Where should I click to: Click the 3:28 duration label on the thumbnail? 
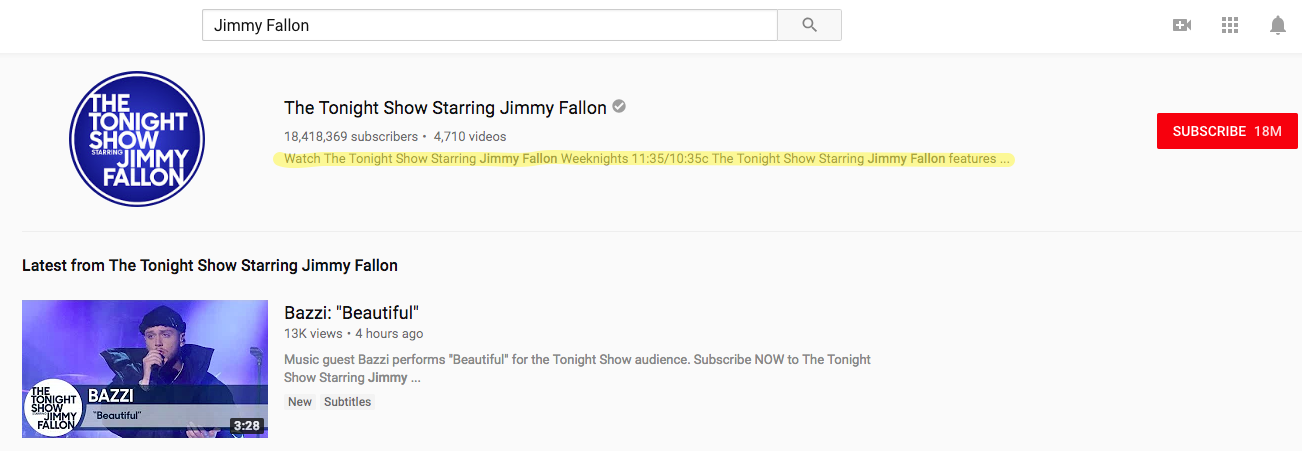coord(246,425)
